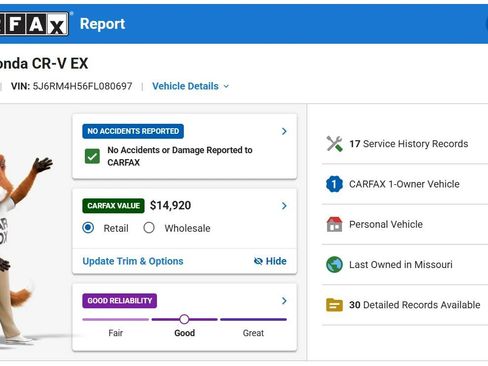Click the CARFAX logo in header
Viewport: 488px width, 366px height.
pyautogui.click(x=34, y=24)
